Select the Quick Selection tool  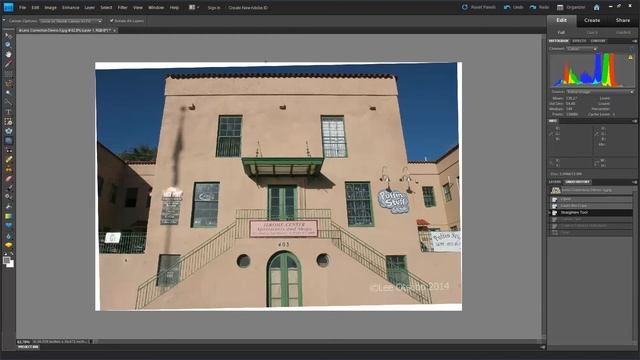pos(8,102)
